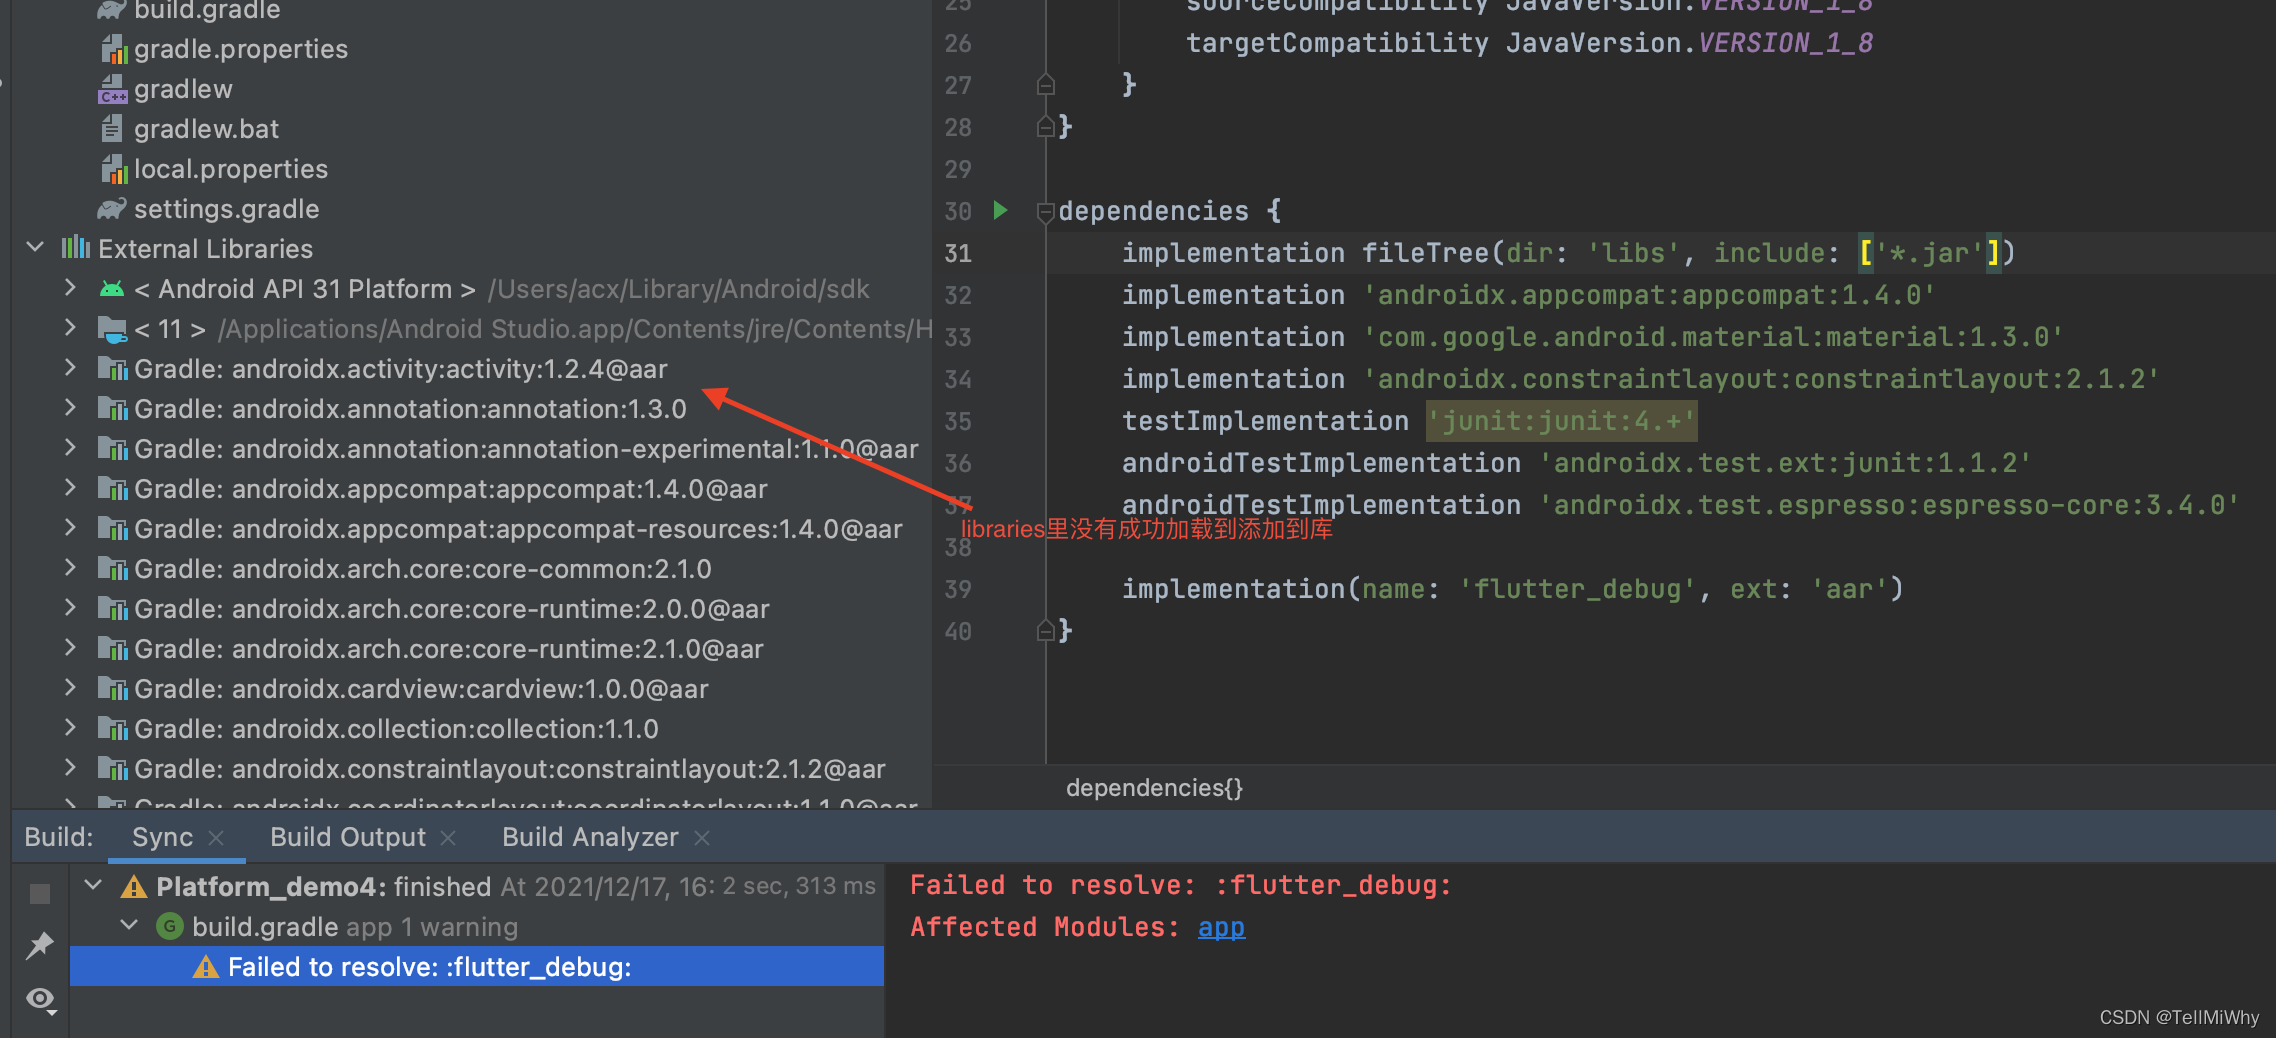
Task: Expand the Android API 31 Platform node
Action: 70,287
